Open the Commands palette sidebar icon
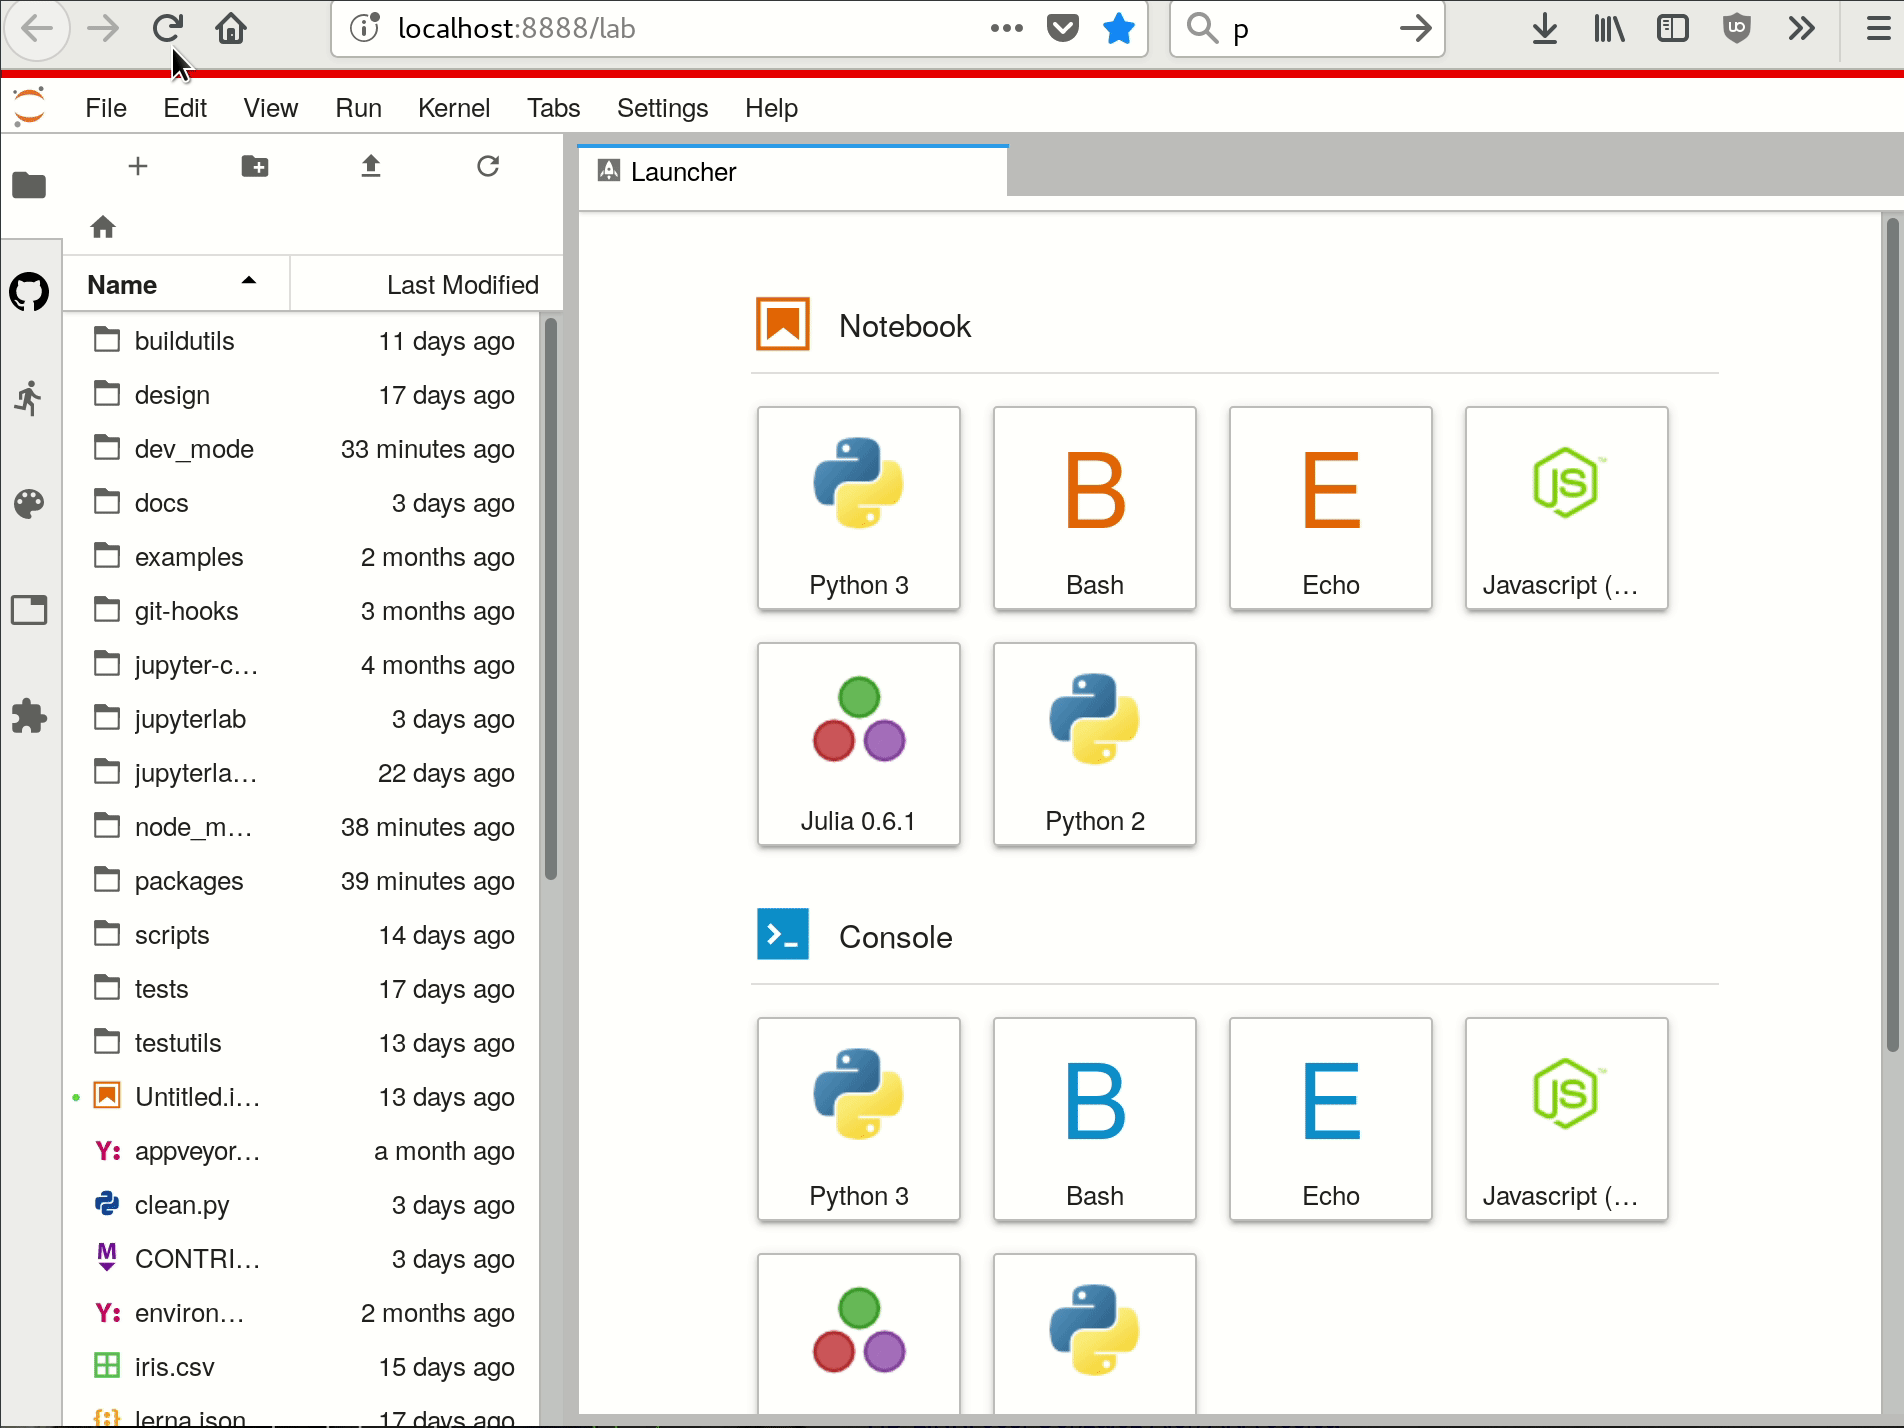Image resolution: width=1904 pixels, height=1428 pixels. coord(29,504)
